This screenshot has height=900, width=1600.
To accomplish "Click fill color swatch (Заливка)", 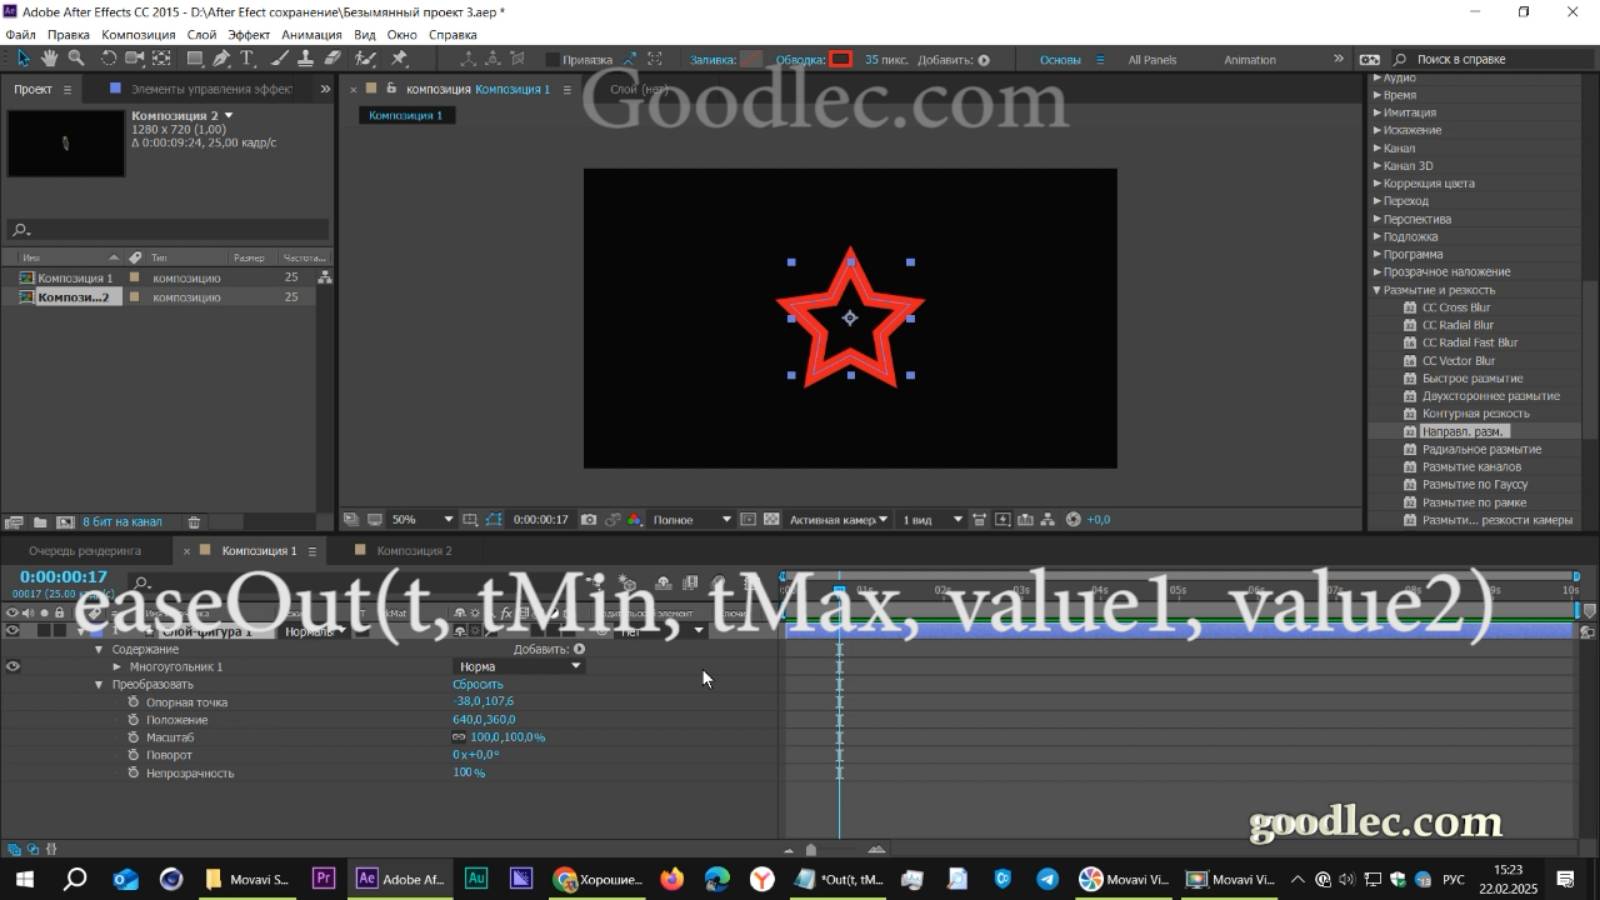I will pos(751,60).
